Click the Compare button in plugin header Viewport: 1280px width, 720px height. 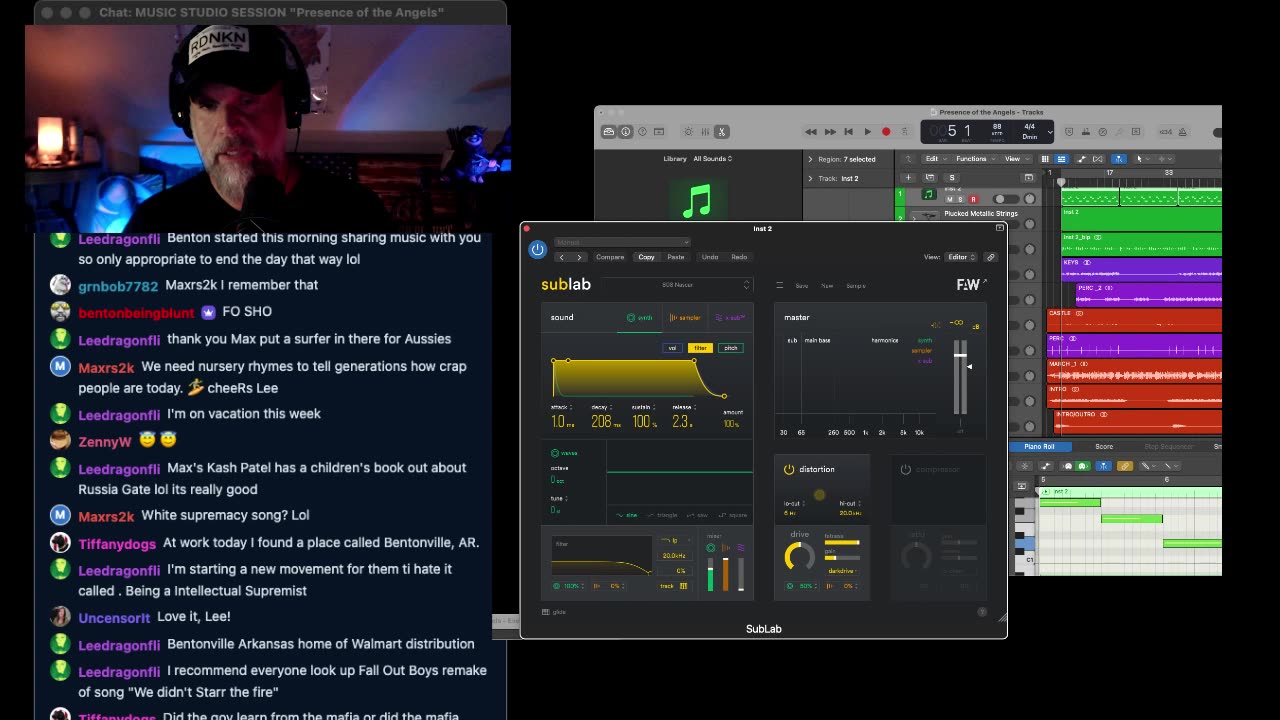[x=610, y=257]
